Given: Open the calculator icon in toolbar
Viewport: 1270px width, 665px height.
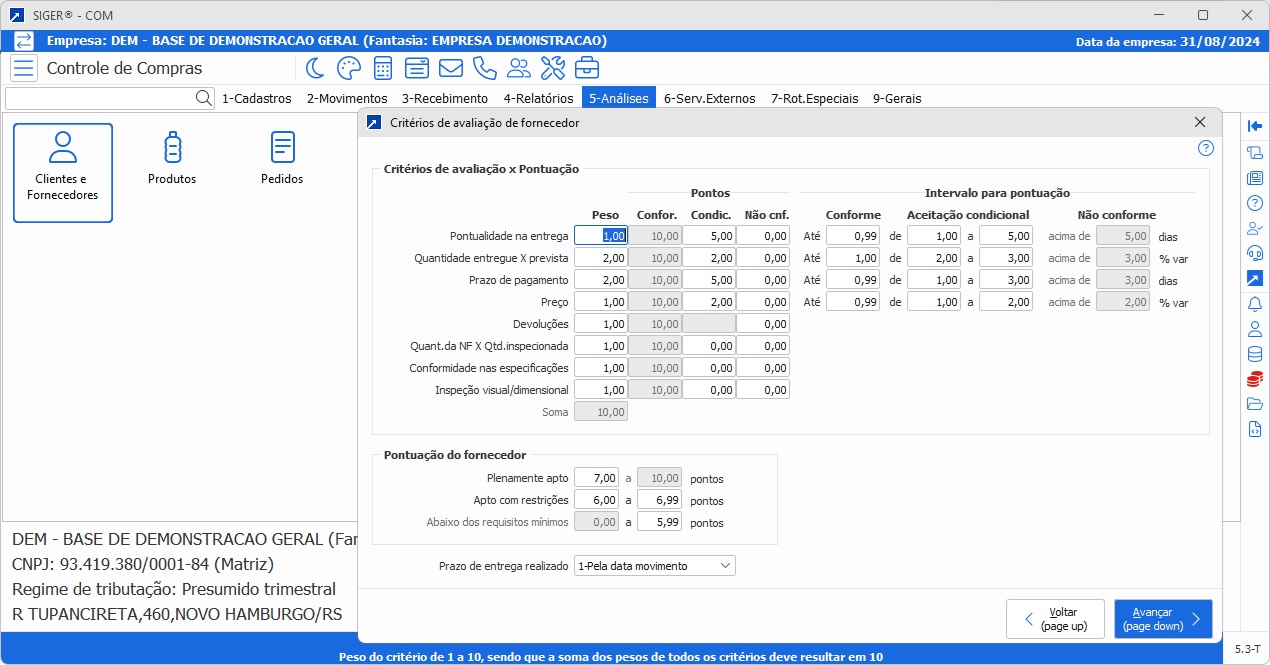Looking at the screenshot, I should [x=382, y=68].
